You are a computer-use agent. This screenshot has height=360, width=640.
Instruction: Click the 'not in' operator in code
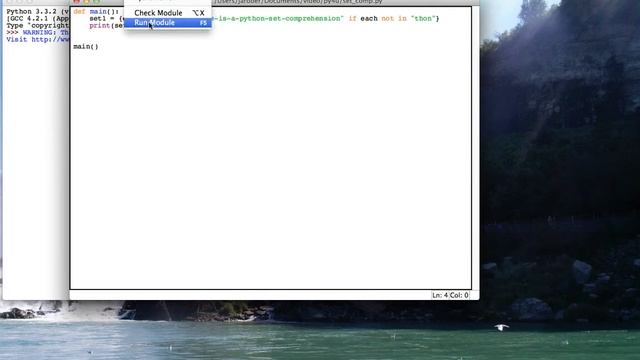(394, 18)
